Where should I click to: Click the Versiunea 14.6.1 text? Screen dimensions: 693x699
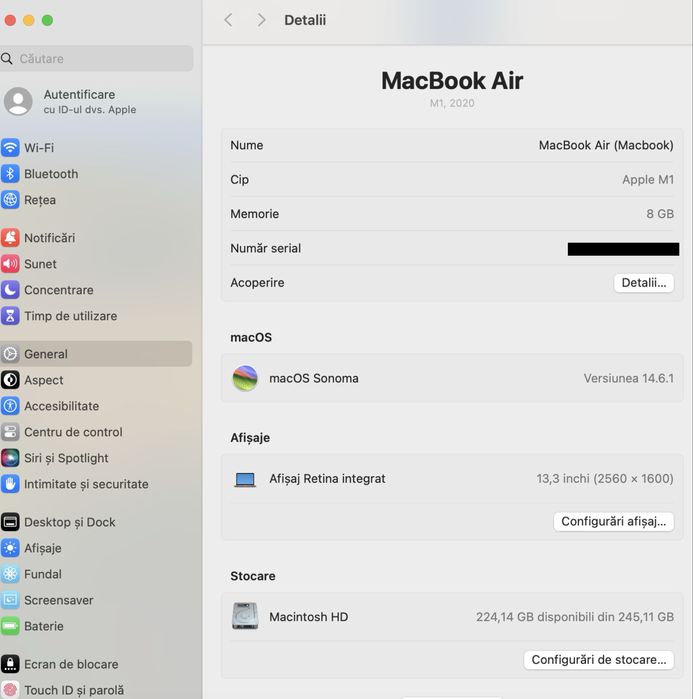coord(629,378)
